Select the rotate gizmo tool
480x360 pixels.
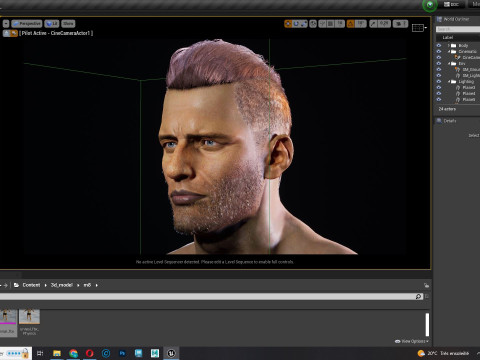point(296,24)
